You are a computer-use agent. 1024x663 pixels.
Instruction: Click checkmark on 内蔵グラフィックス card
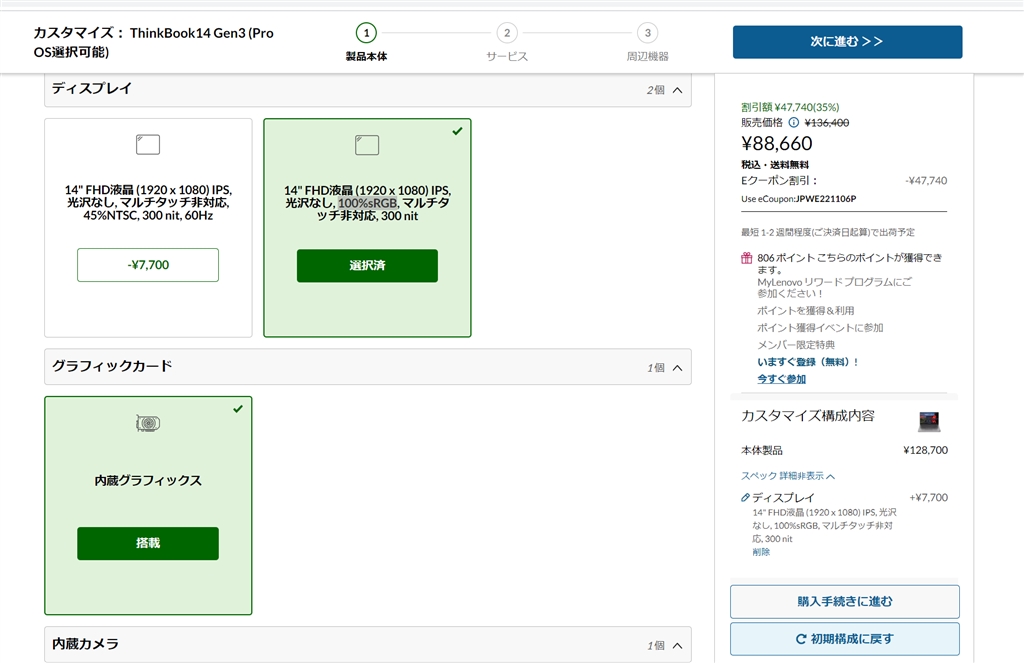[238, 409]
